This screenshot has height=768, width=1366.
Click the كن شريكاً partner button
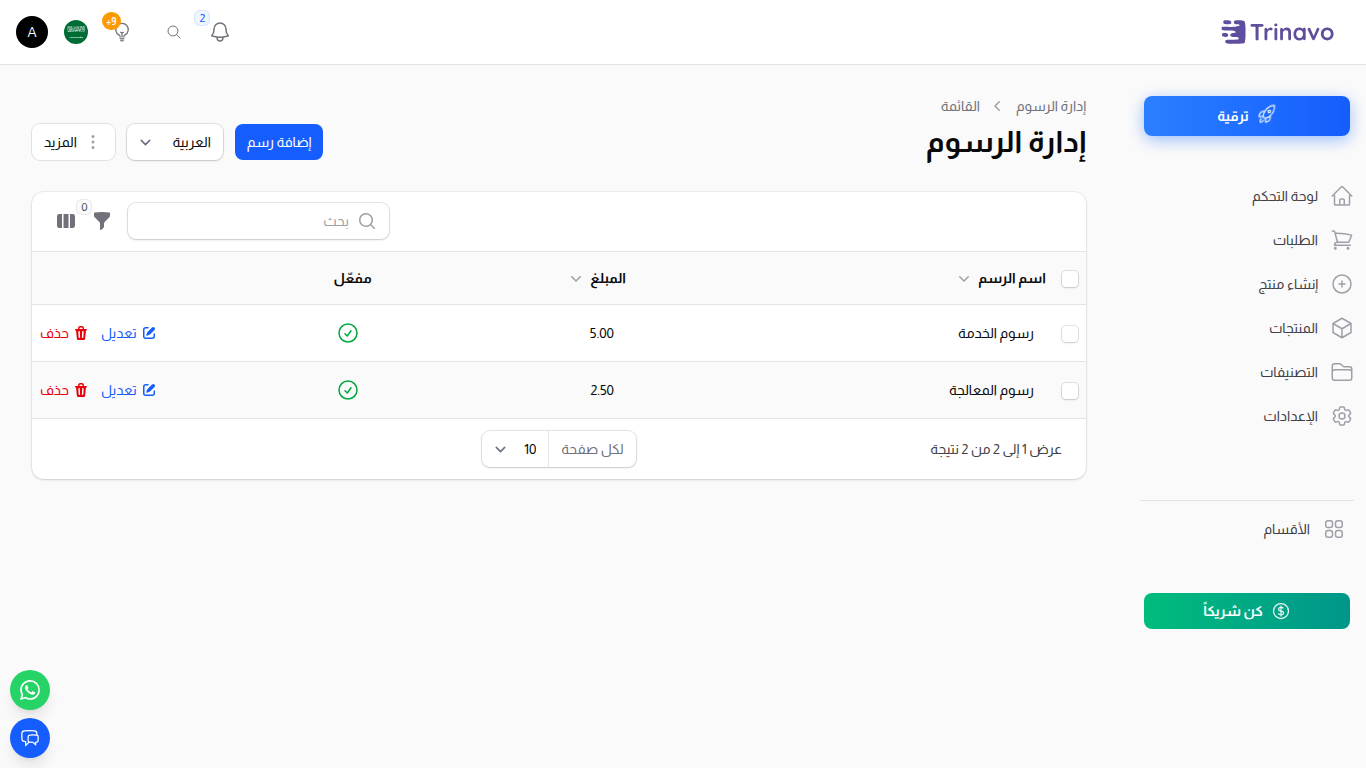1247,611
